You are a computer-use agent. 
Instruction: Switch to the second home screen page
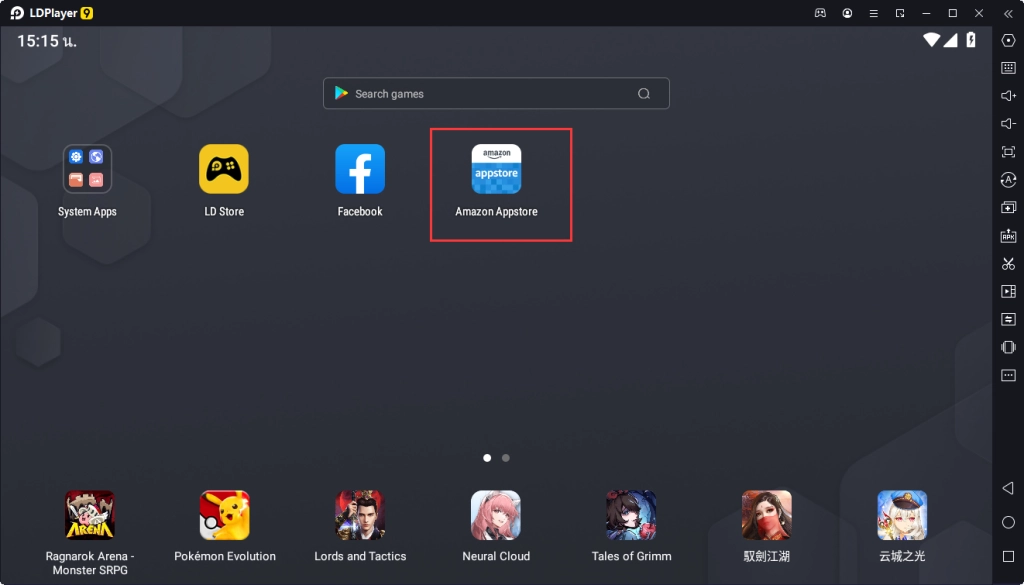click(x=505, y=457)
